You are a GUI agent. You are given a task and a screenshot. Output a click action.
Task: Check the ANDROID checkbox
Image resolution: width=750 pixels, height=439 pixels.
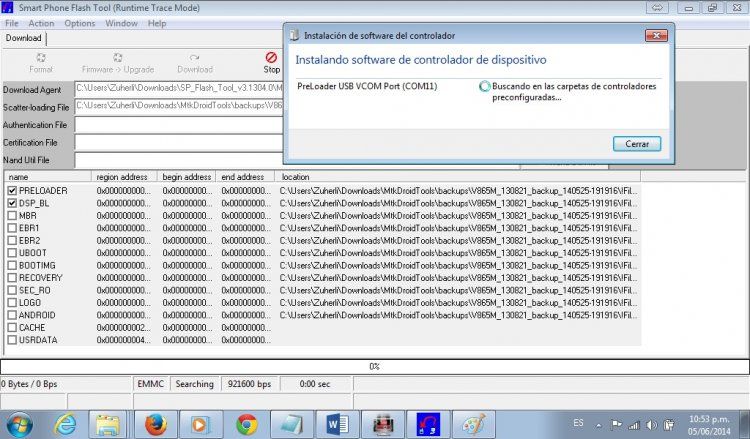point(12,315)
